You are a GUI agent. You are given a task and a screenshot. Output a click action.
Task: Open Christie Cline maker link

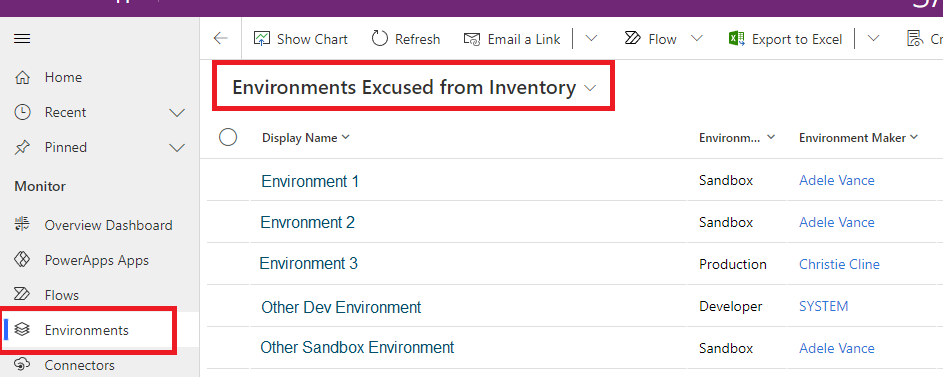tap(839, 264)
